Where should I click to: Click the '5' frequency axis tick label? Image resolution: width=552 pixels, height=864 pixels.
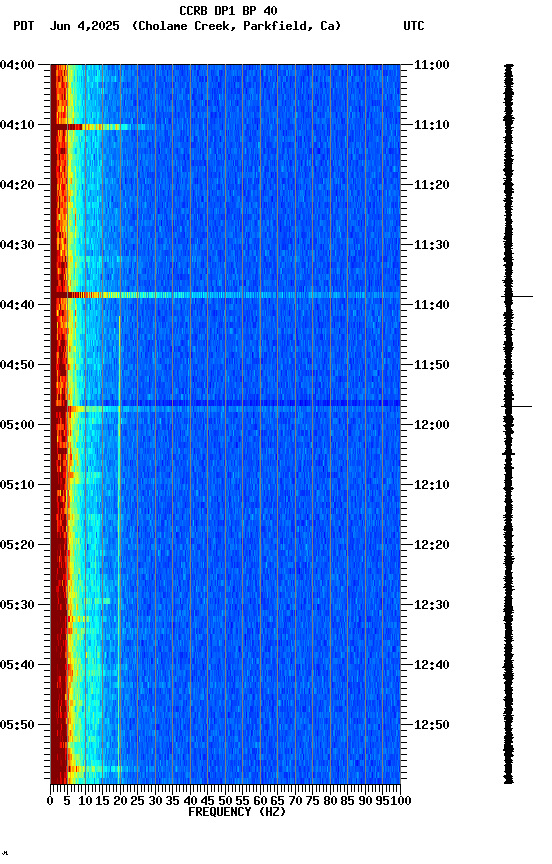click(67, 801)
